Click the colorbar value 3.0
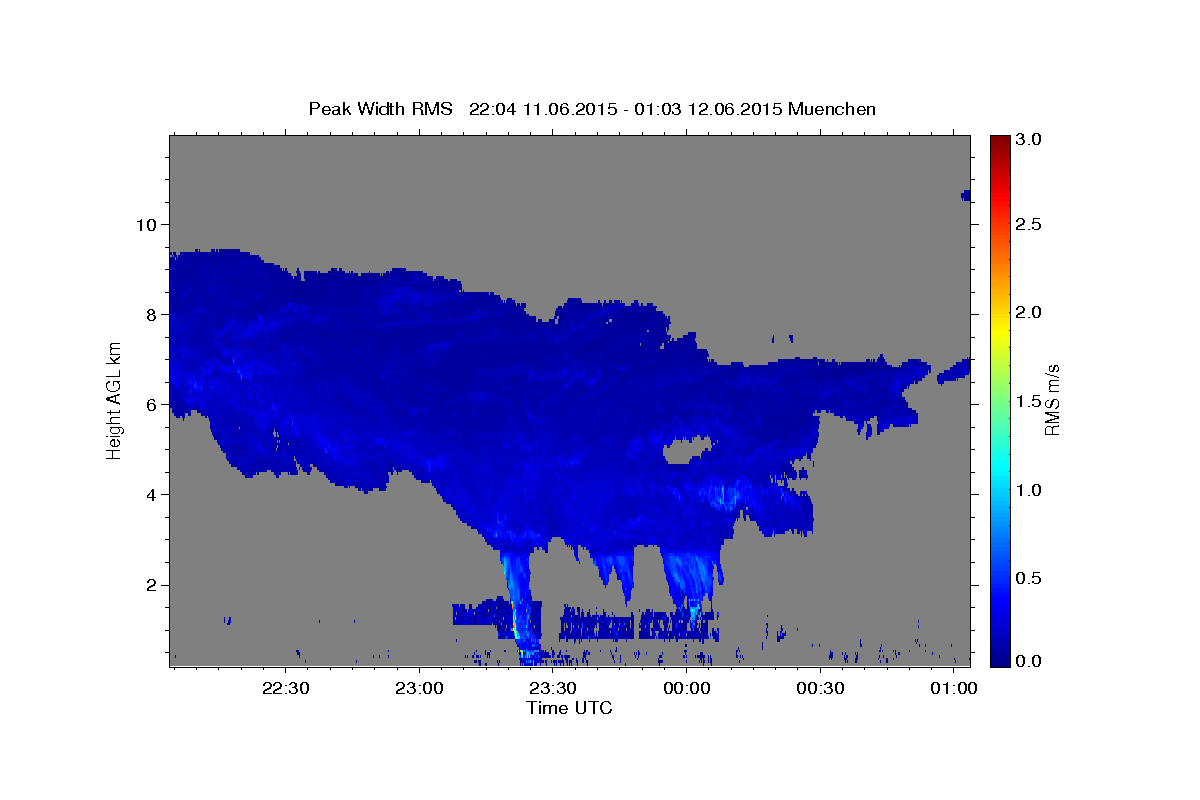Image resolution: width=1200 pixels, height=800 pixels. coord(1029,139)
